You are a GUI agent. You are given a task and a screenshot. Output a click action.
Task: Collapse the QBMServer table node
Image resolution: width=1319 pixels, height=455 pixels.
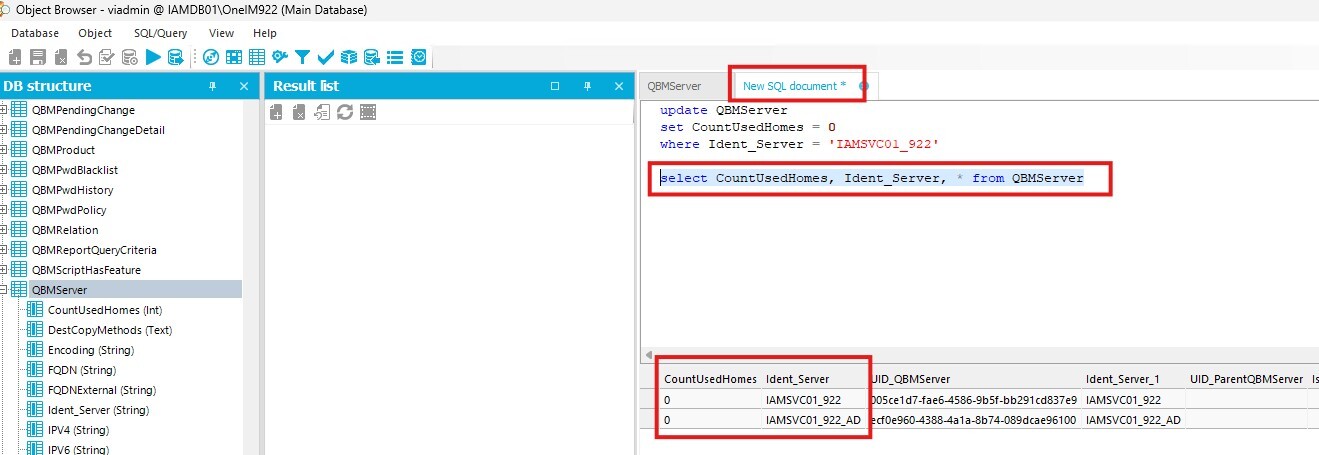coord(4,290)
